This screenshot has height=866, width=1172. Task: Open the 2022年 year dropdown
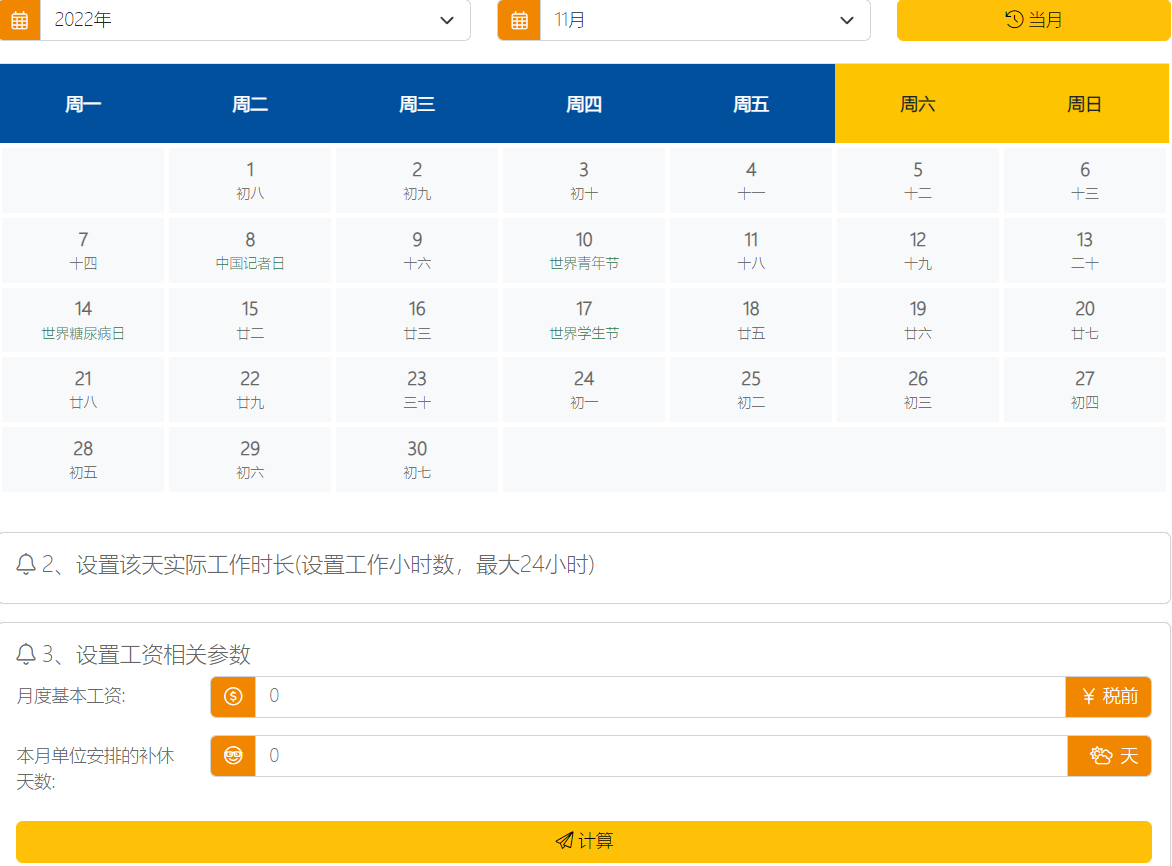255,20
